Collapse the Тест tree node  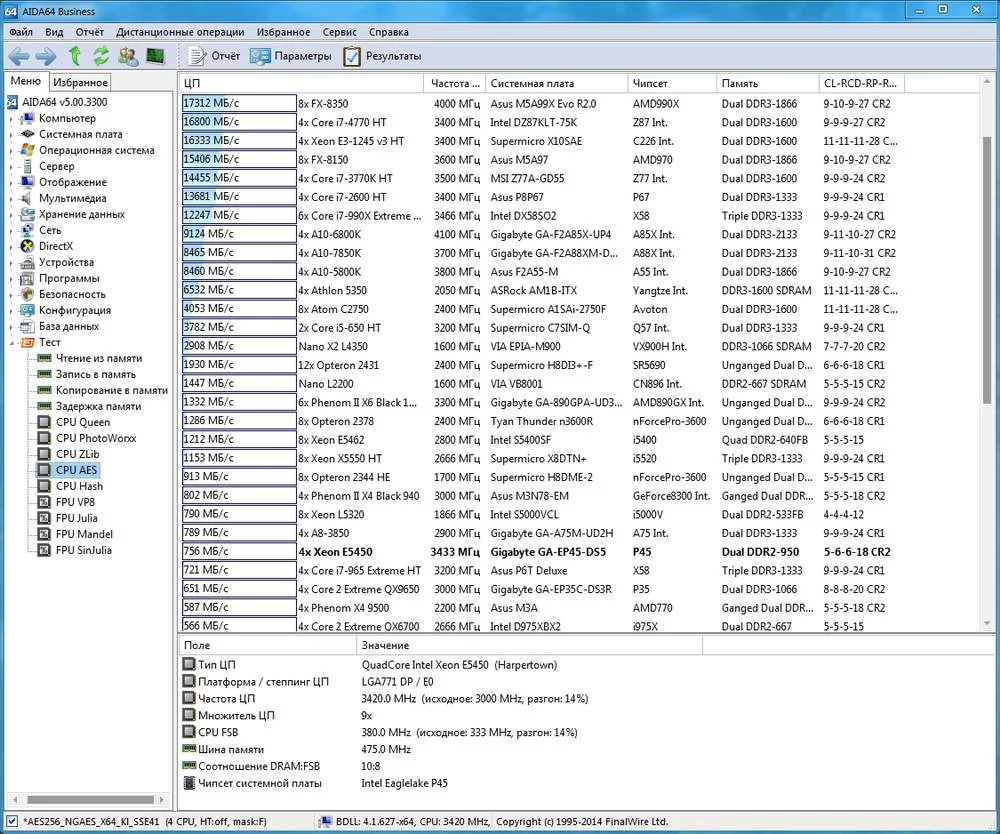[11, 342]
